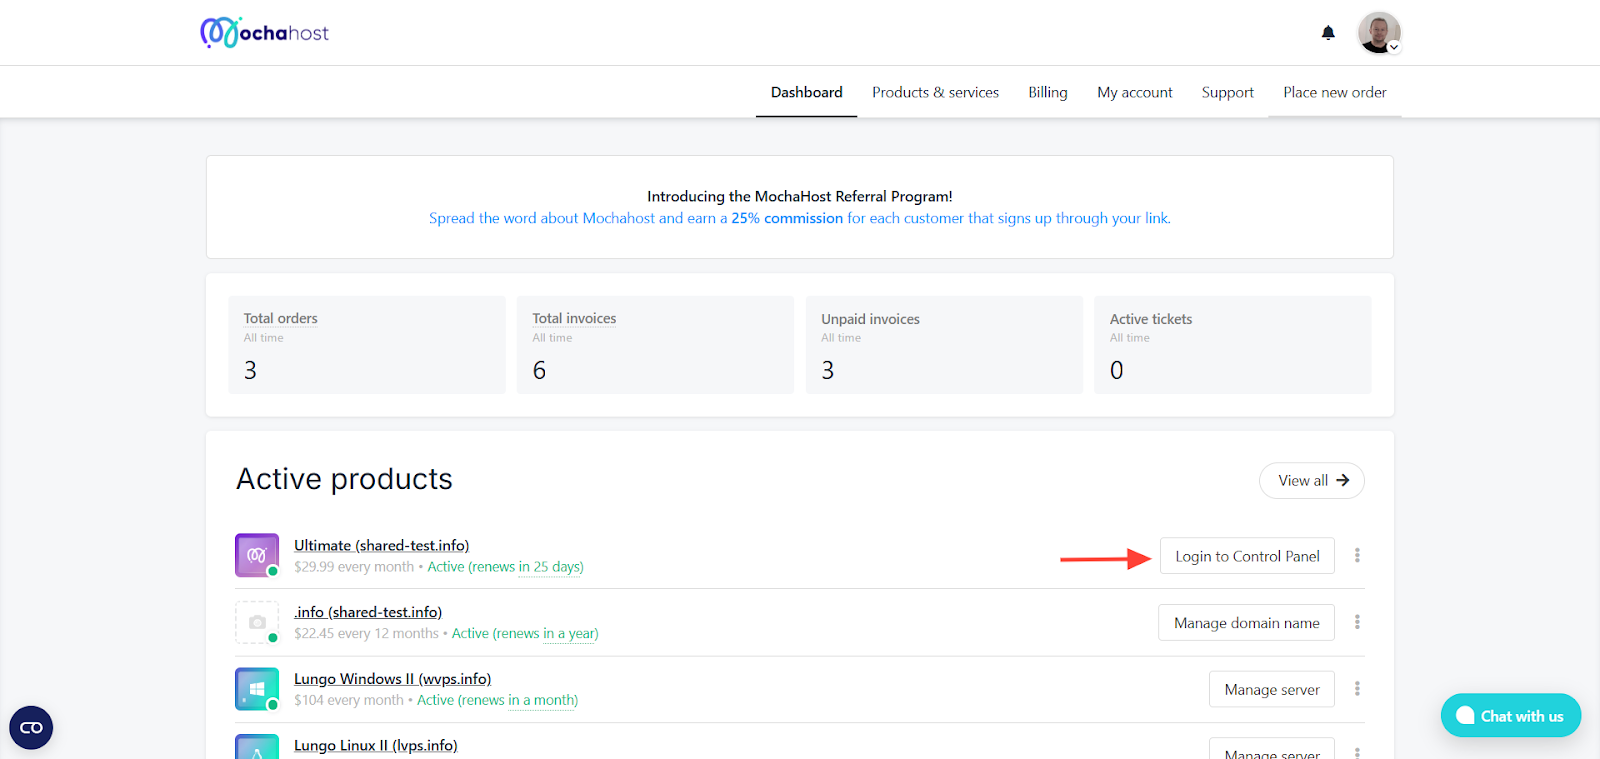
Task: Click the Lungo Linux II icon
Action: 257,747
